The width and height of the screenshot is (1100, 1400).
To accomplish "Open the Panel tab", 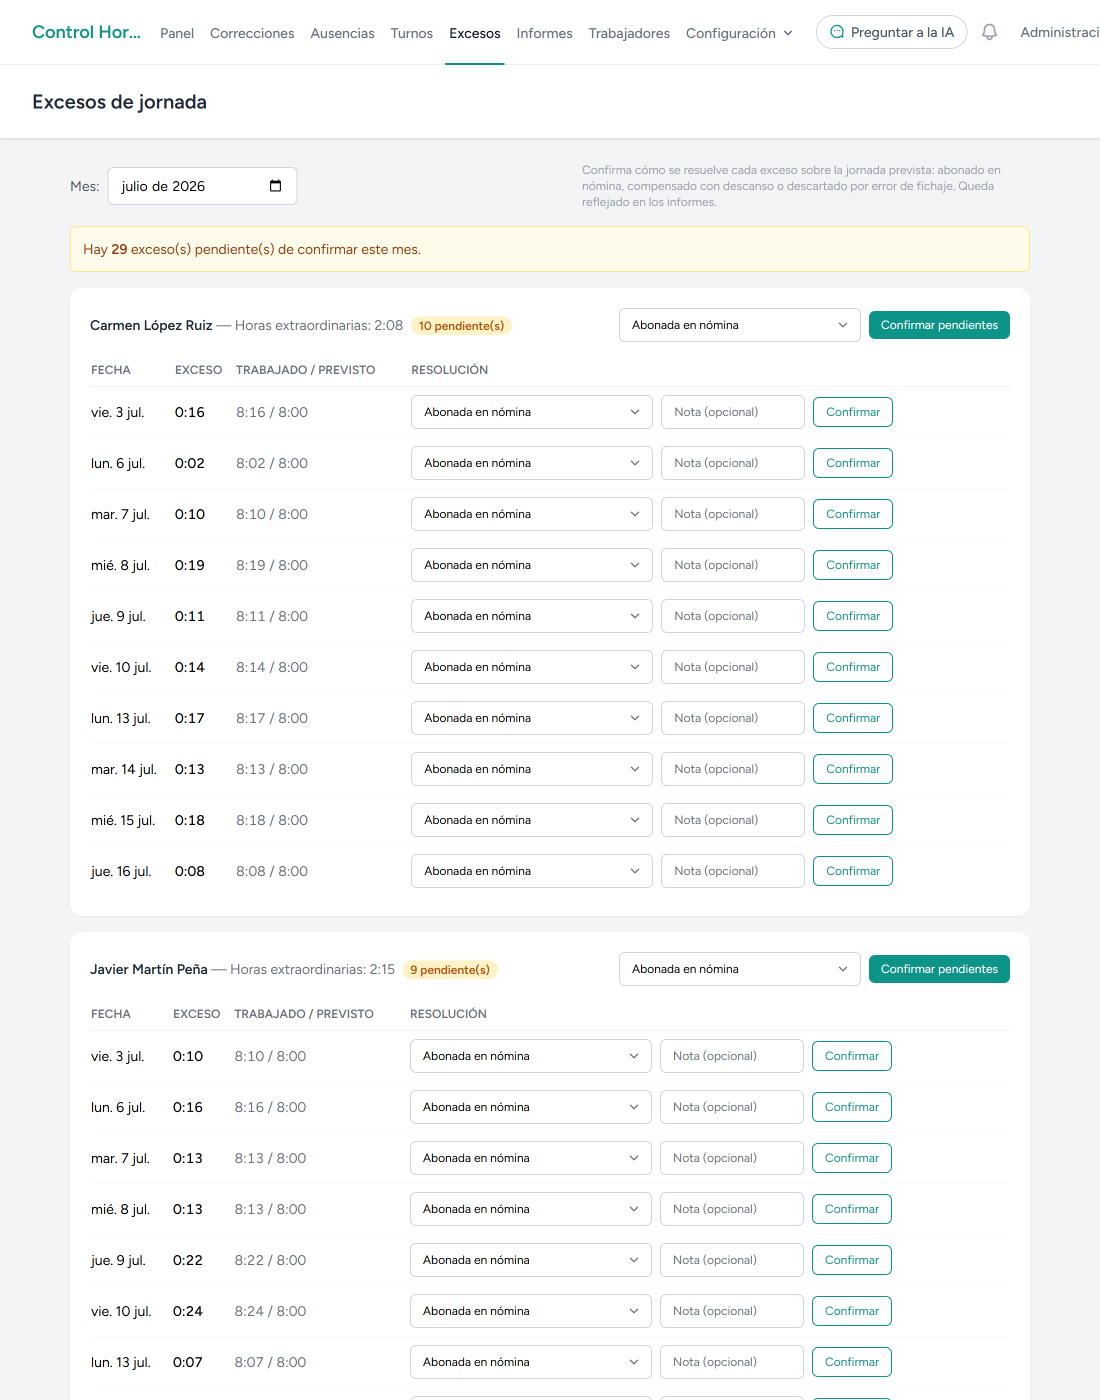I will (x=177, y=33).
